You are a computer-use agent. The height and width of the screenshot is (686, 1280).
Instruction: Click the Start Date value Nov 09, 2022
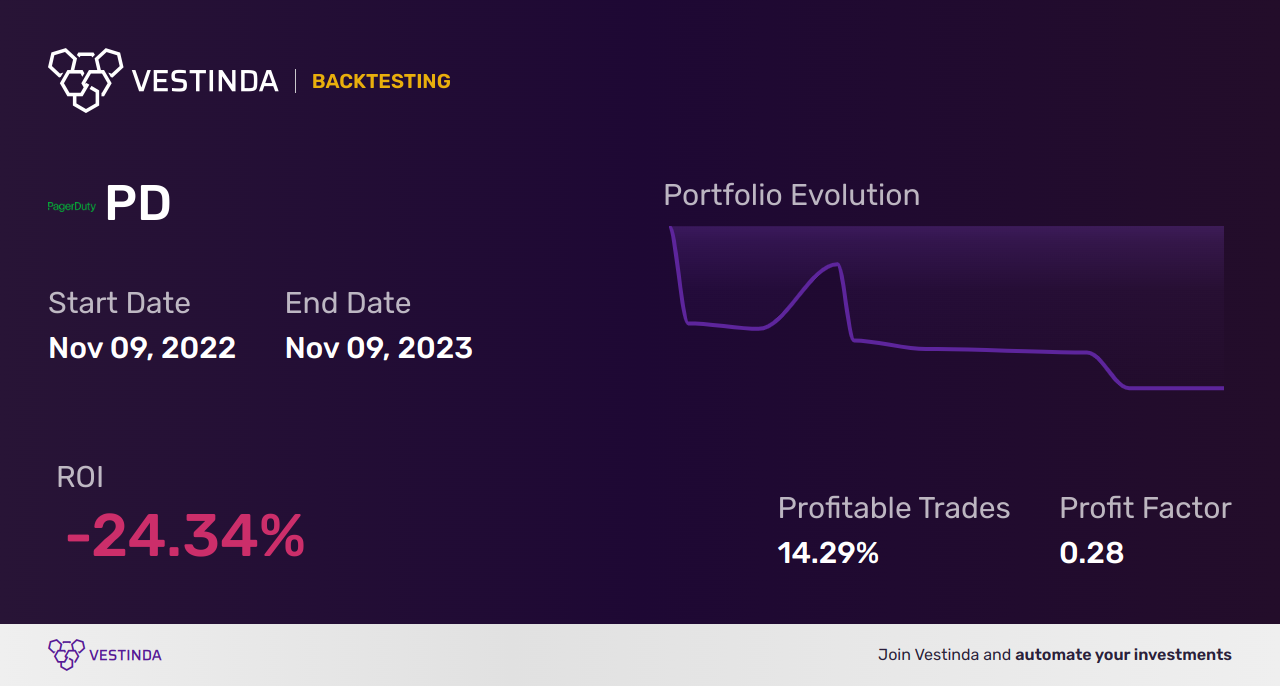tap(142, 348)
